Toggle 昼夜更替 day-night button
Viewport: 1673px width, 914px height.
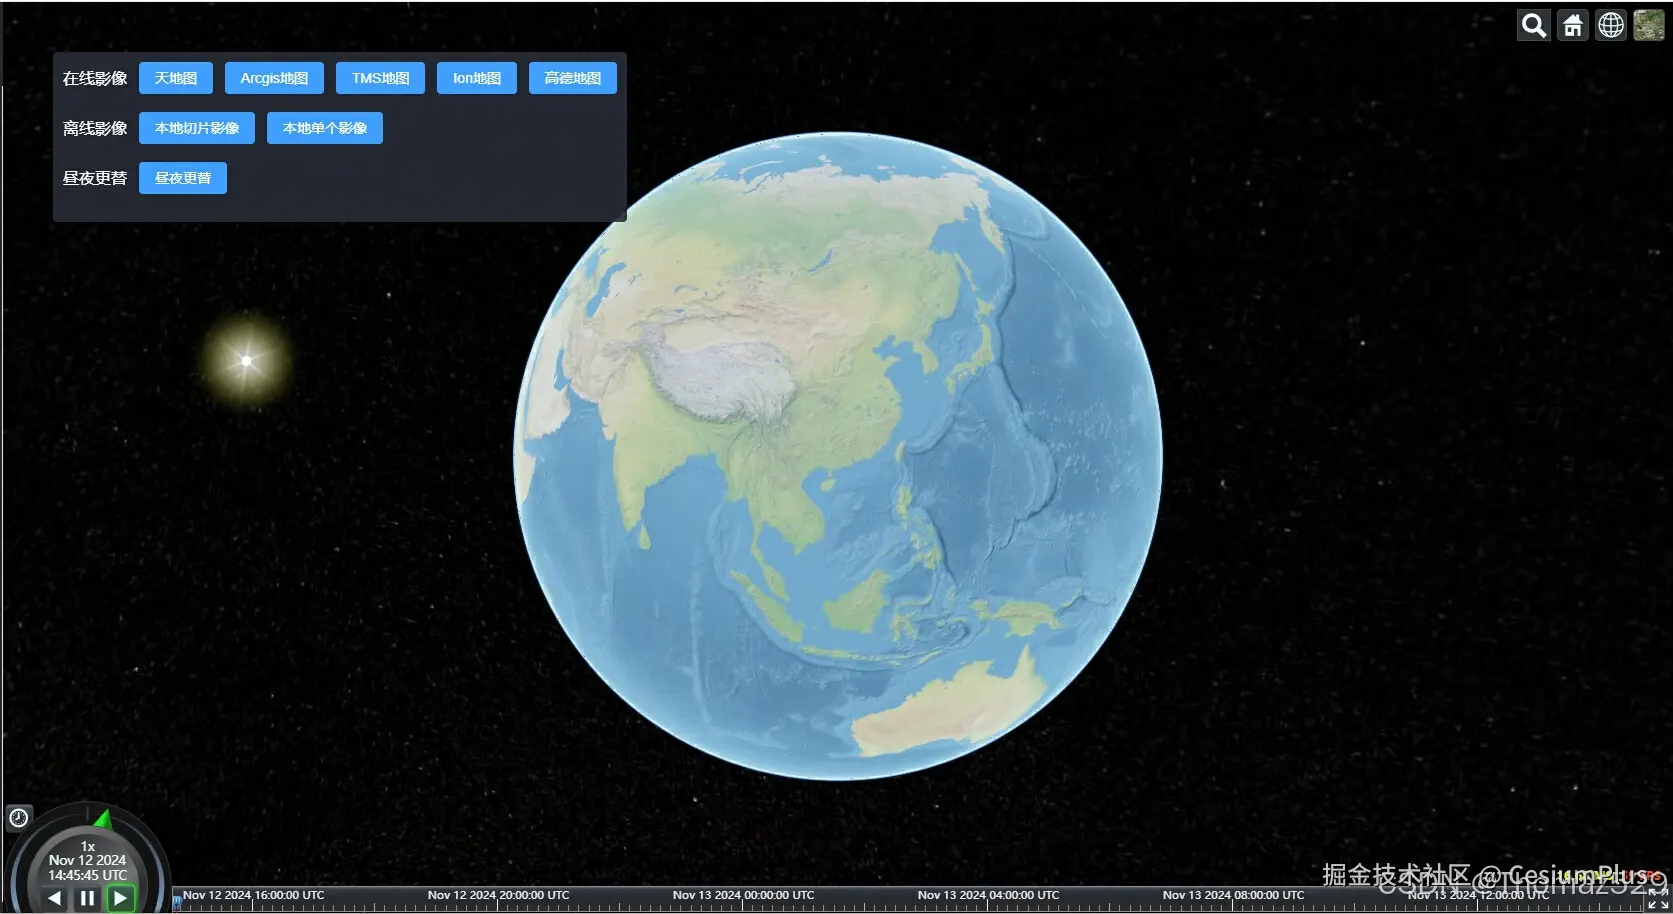tap(183, 178)
